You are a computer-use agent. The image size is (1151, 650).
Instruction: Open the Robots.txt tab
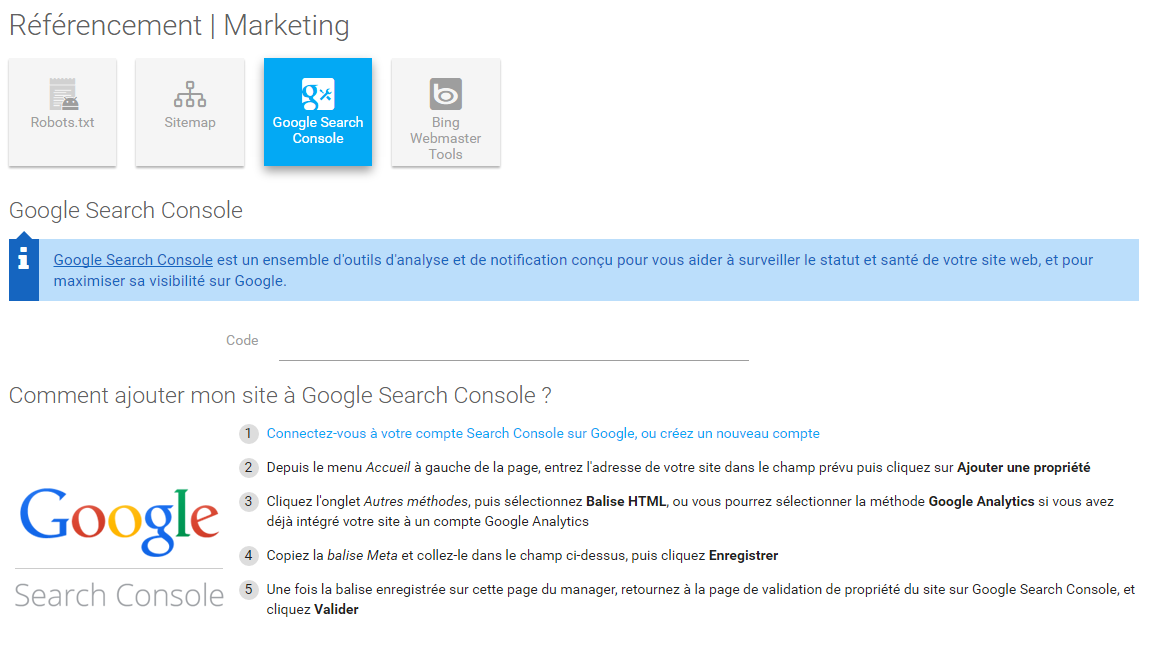coord(62,112)
